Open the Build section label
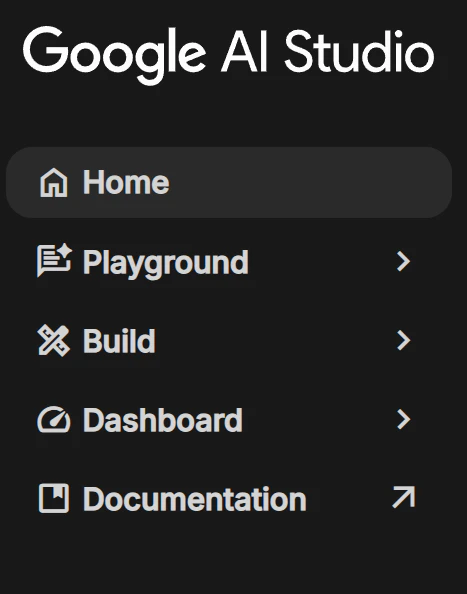 (119, 341)
